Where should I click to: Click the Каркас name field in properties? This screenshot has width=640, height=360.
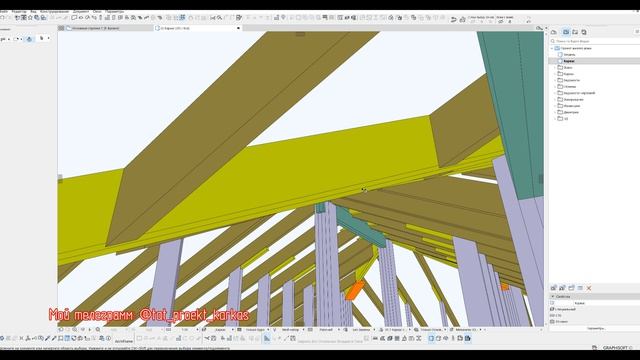606,303
